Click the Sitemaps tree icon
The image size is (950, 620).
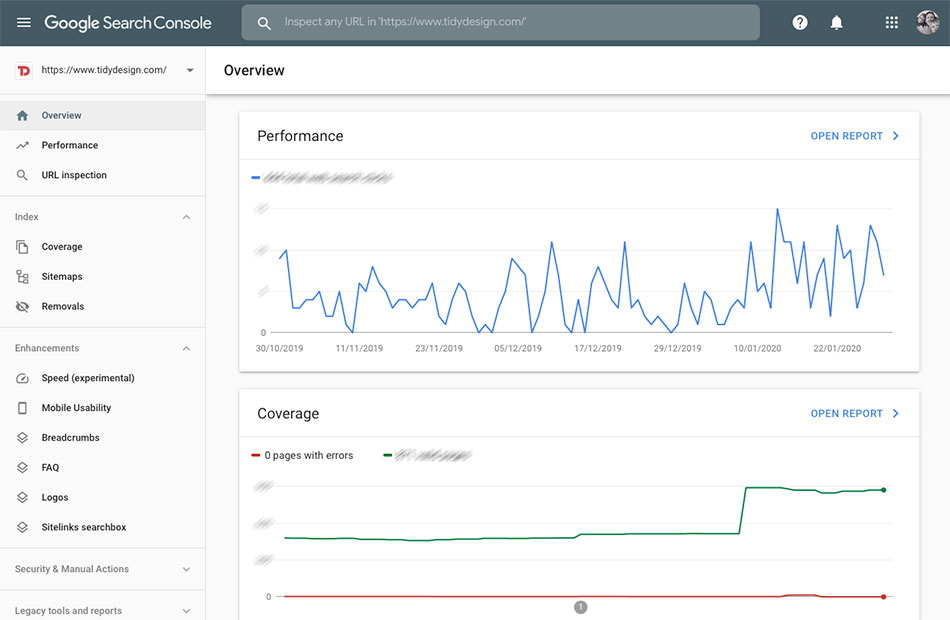pyautogui.click(x=22, y=276)
